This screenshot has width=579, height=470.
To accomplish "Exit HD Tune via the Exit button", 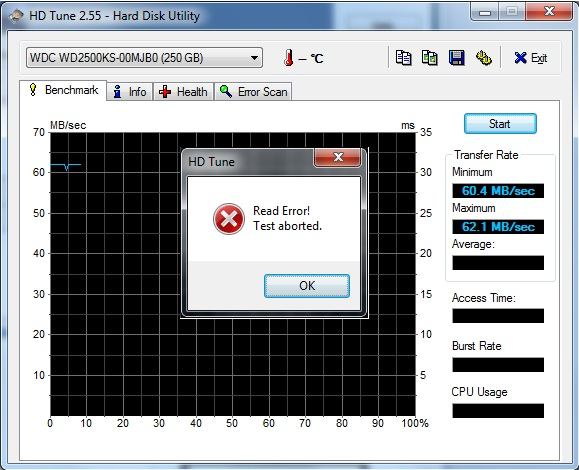I will pos(530,58).
